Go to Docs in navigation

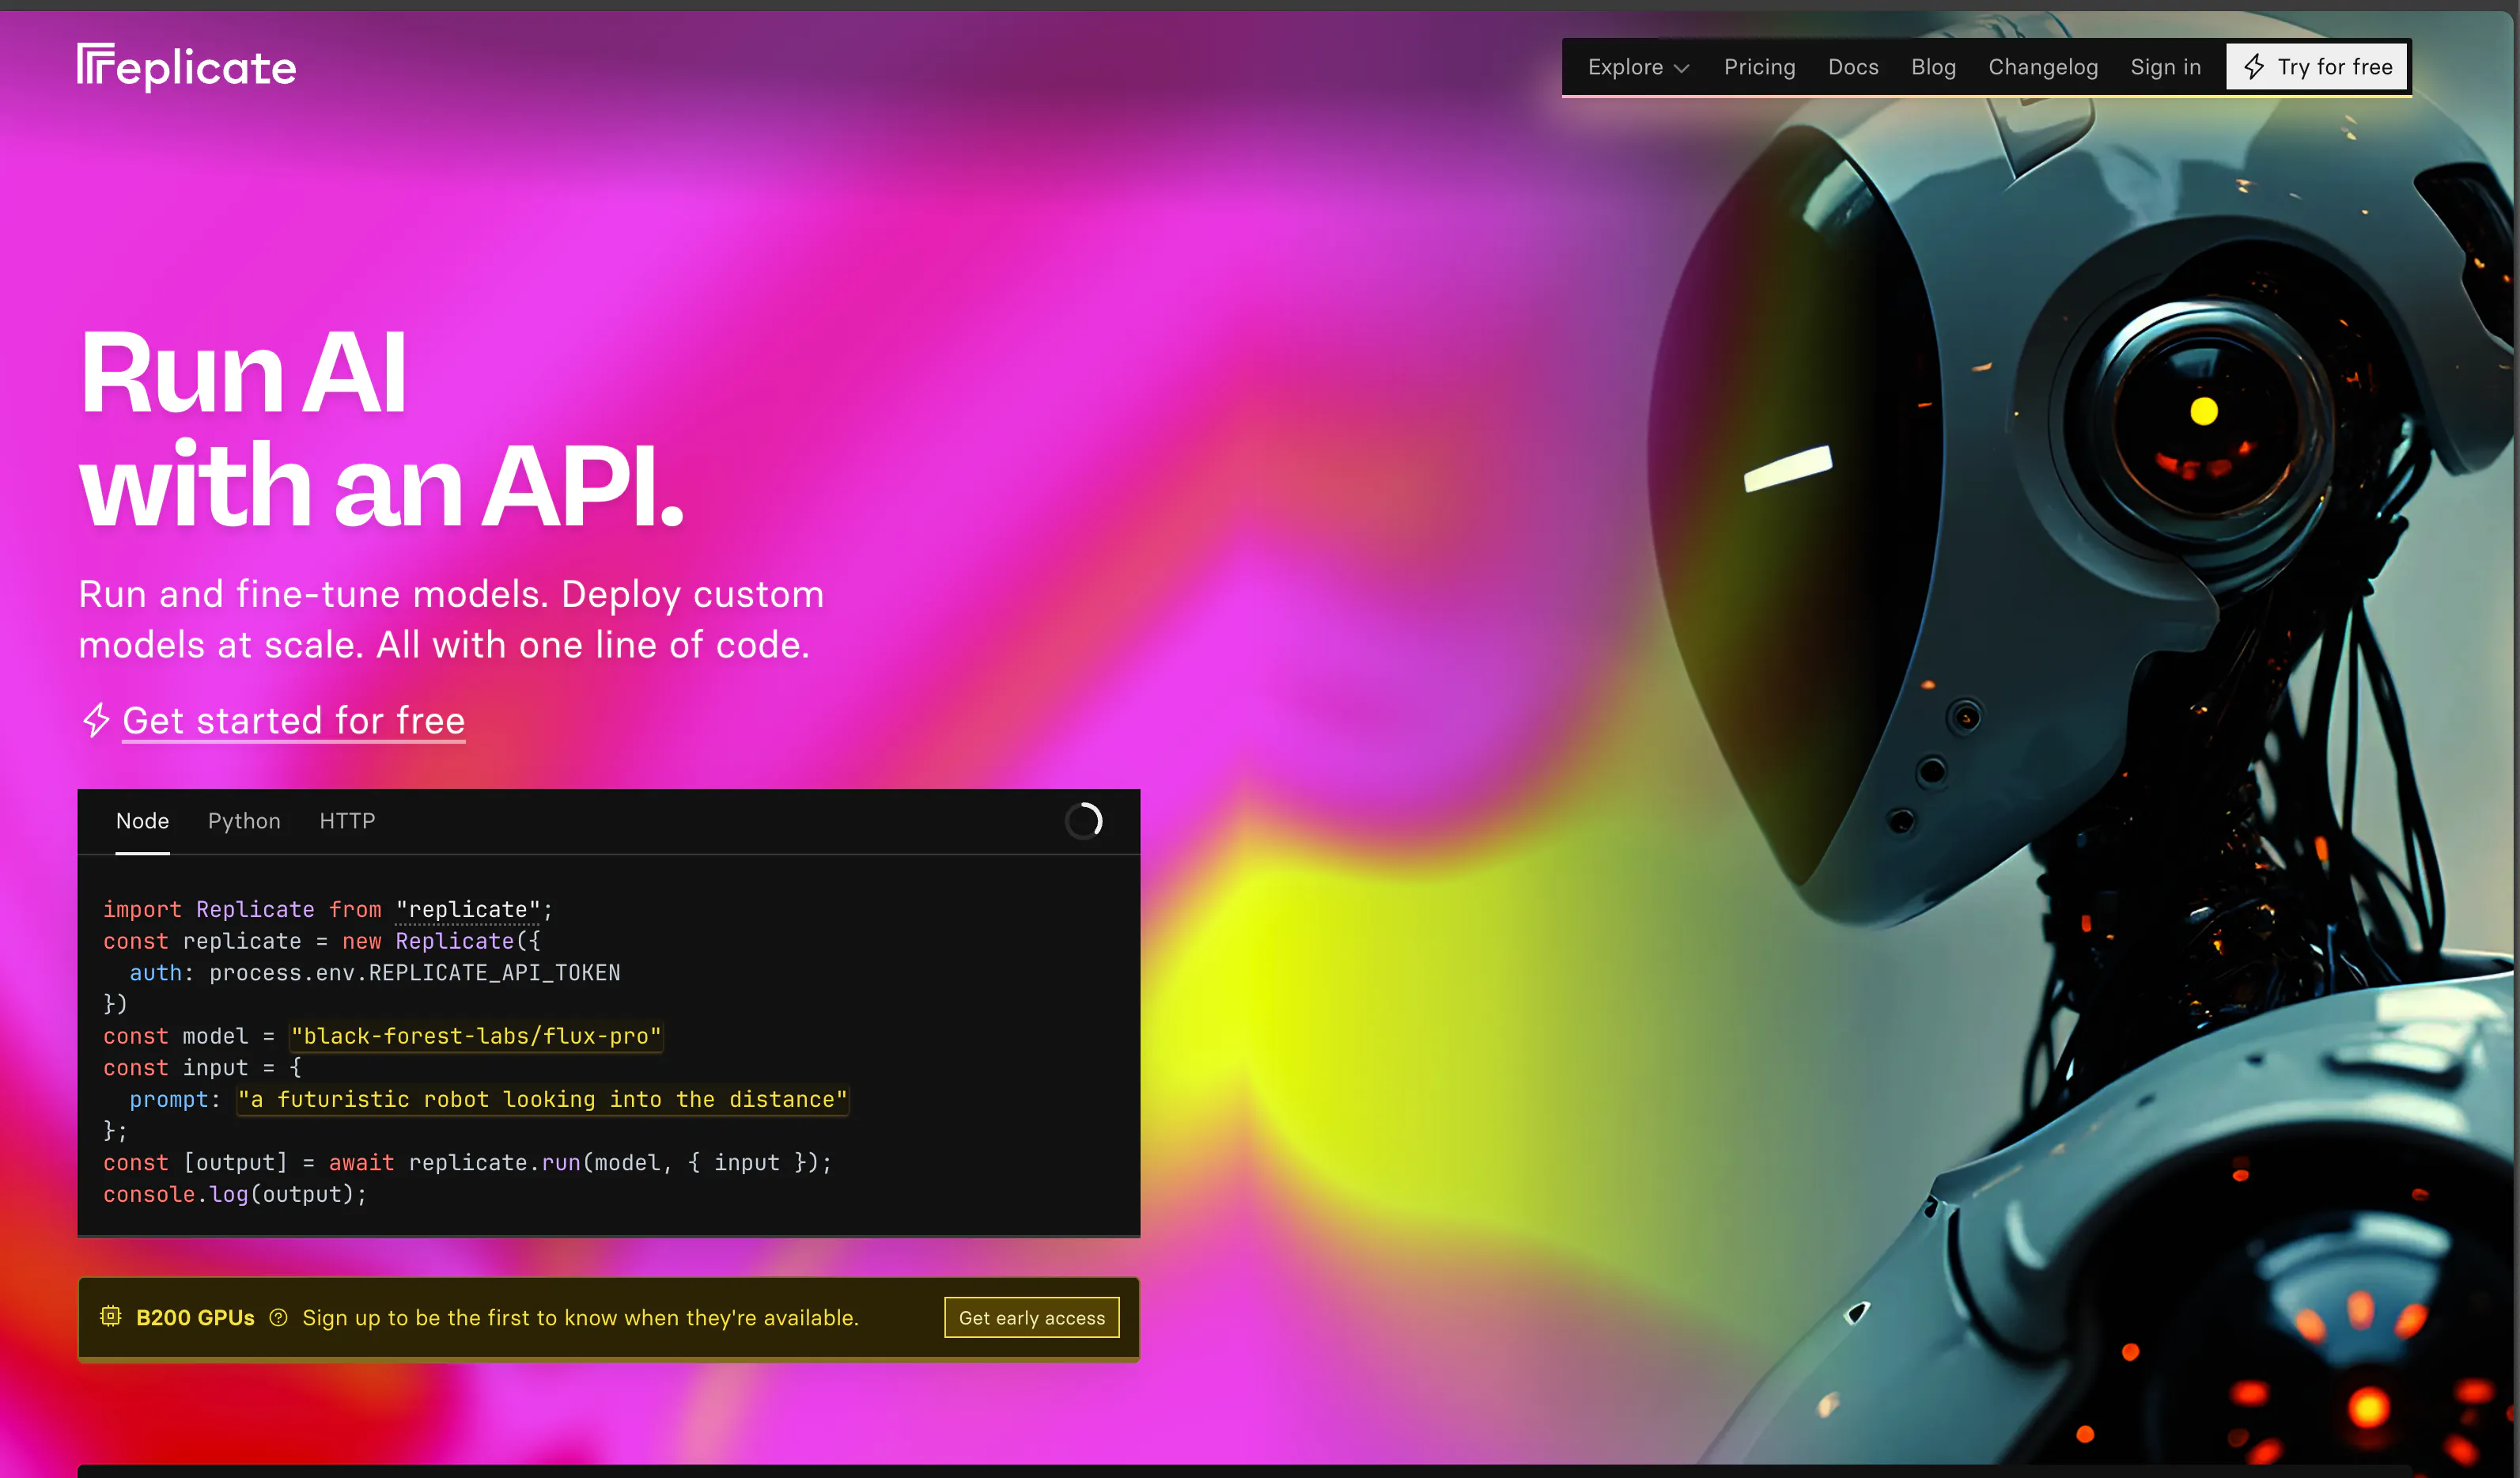pos(1853,67)
